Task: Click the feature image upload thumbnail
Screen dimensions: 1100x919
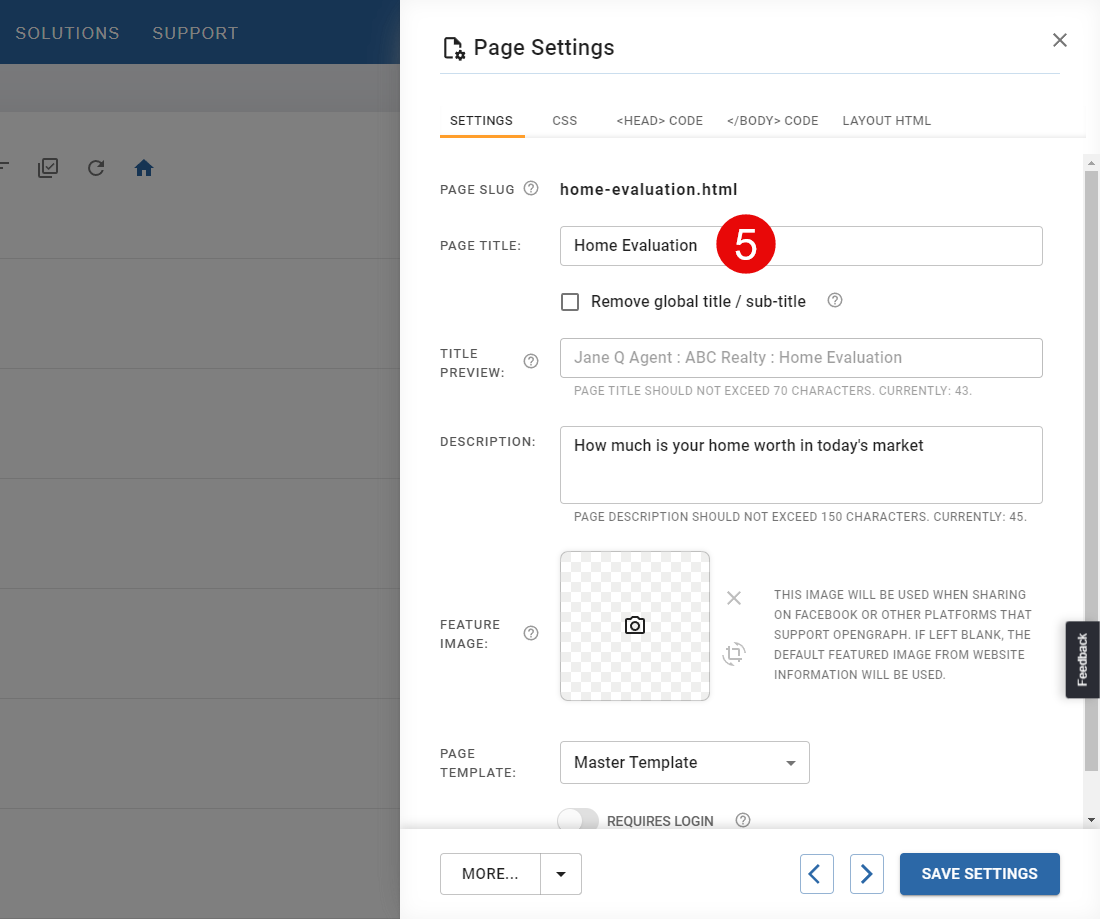Action: pos(634,626)
